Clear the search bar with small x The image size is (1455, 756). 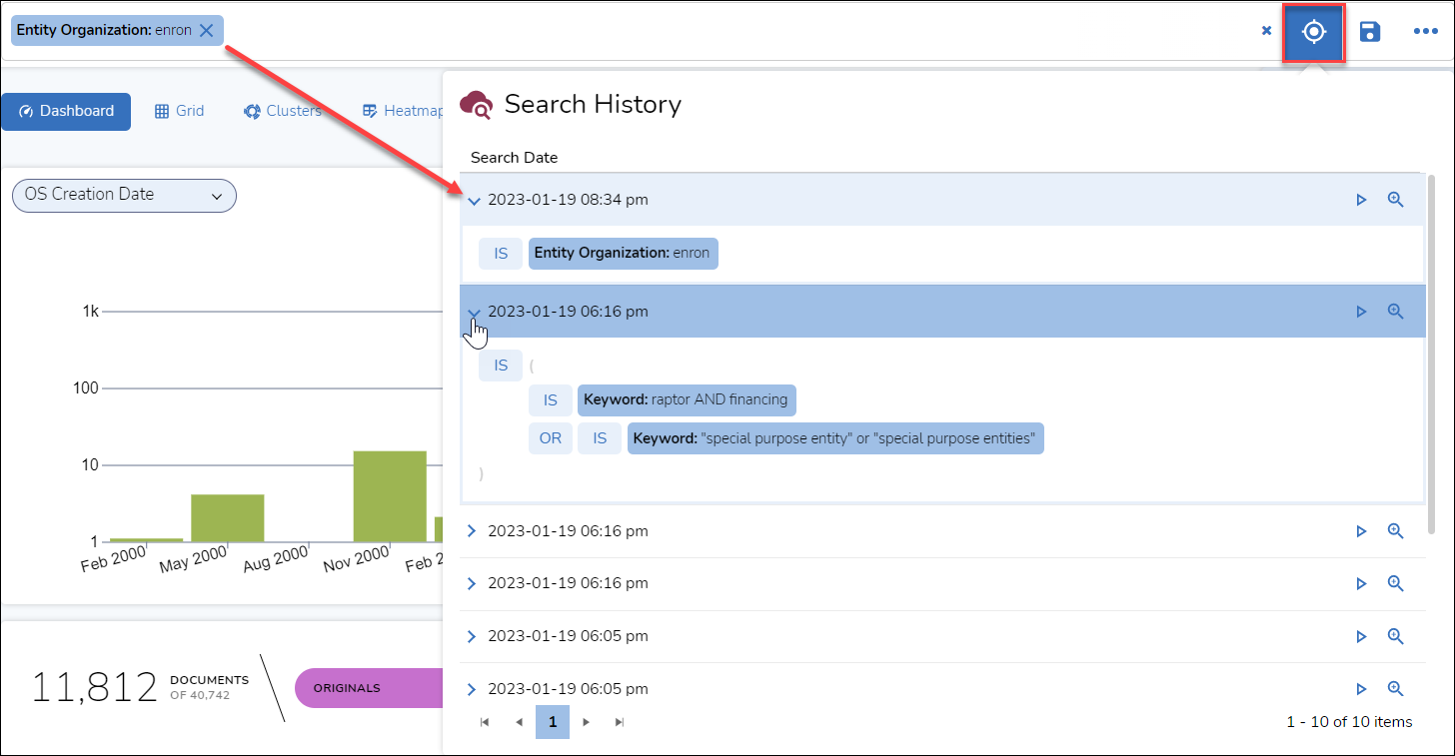point(1266,31)
